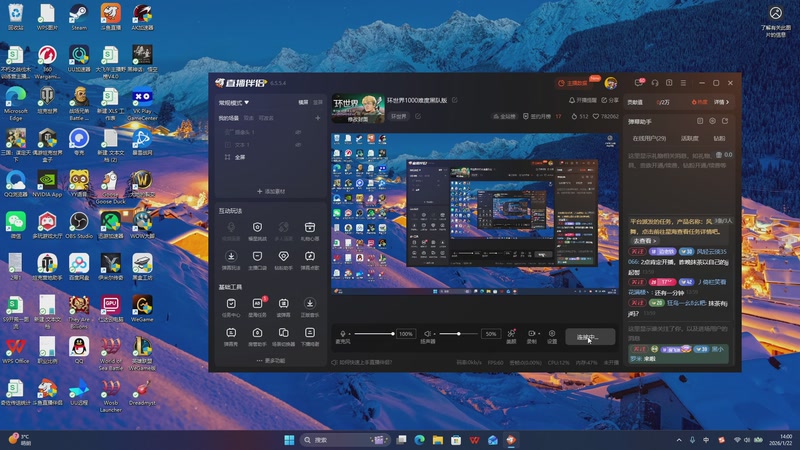Screen dimensions: 800x450
Task: Open the 读弹幕 tool
Action: pyautogui.click(x=284, y=308)
